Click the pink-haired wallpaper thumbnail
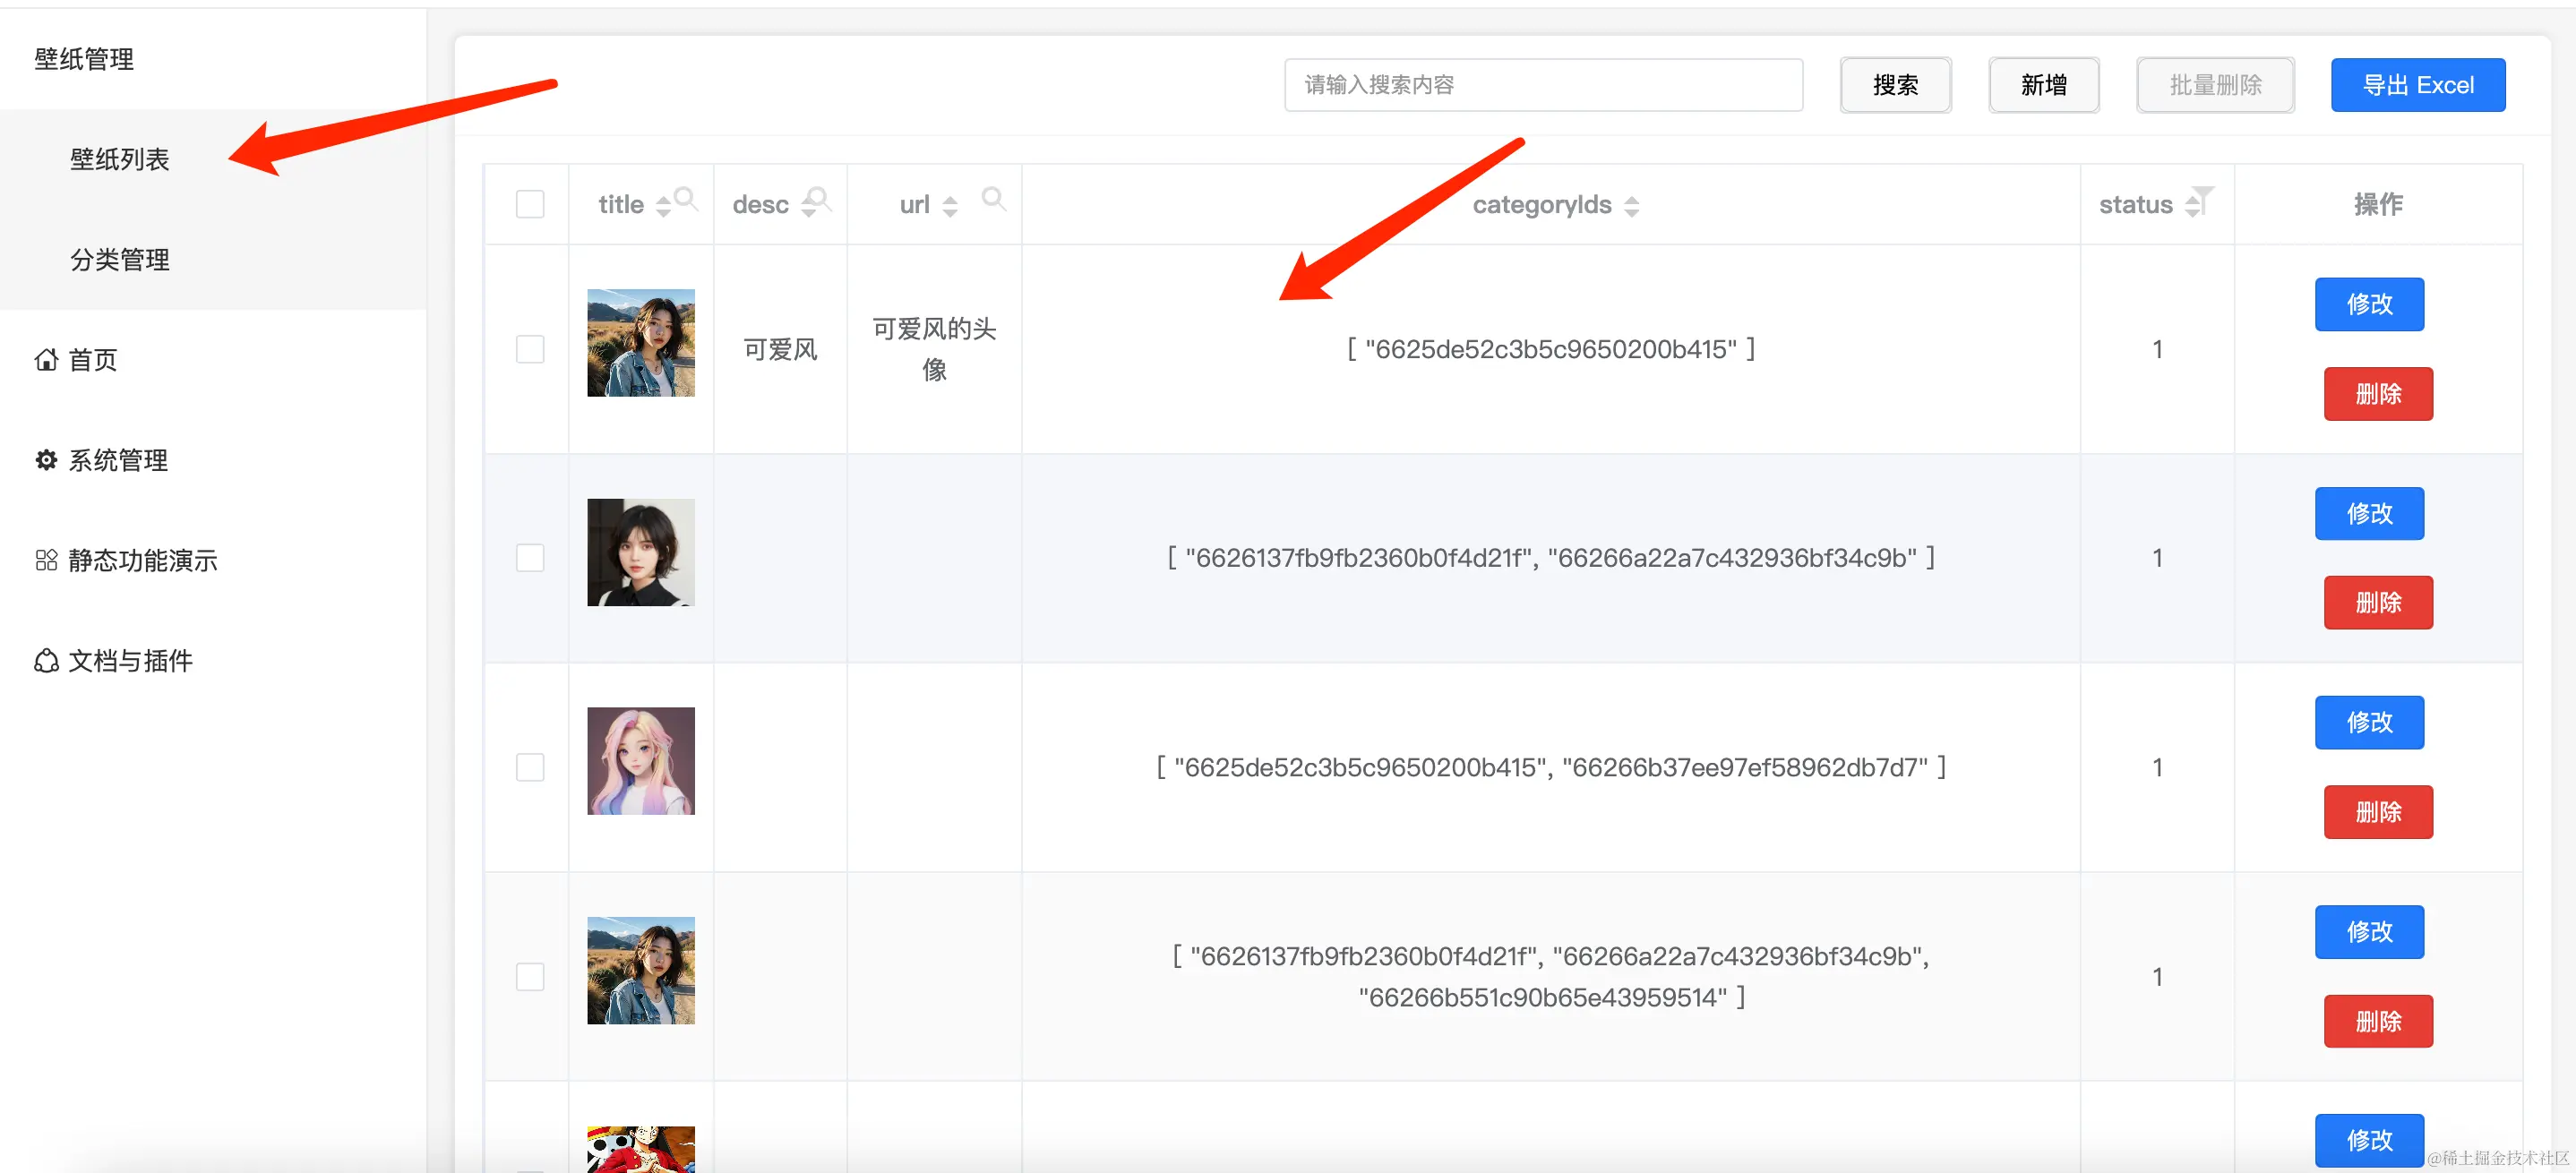The height and width of the screenshot is (1173, 2576). (641, 761)
